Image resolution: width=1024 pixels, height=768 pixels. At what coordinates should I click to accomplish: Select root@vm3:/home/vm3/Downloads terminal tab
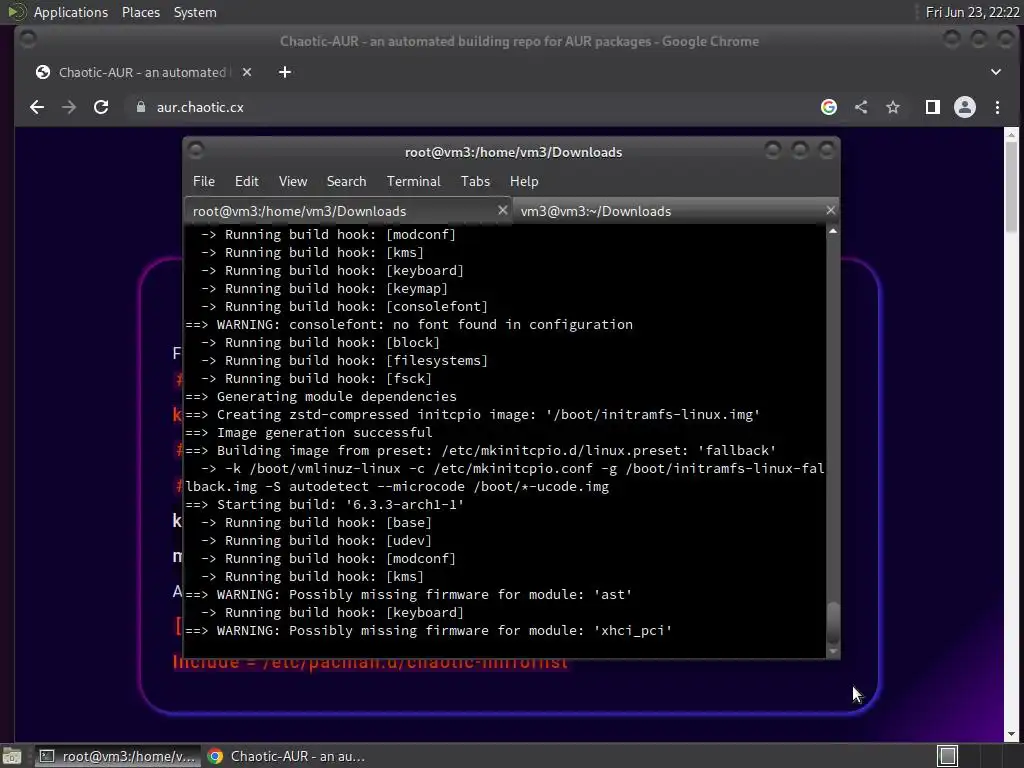(348, 211)
